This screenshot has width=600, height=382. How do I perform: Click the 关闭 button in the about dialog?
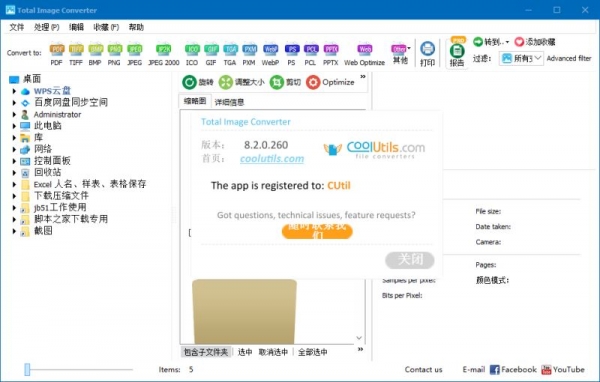(410, 260)
